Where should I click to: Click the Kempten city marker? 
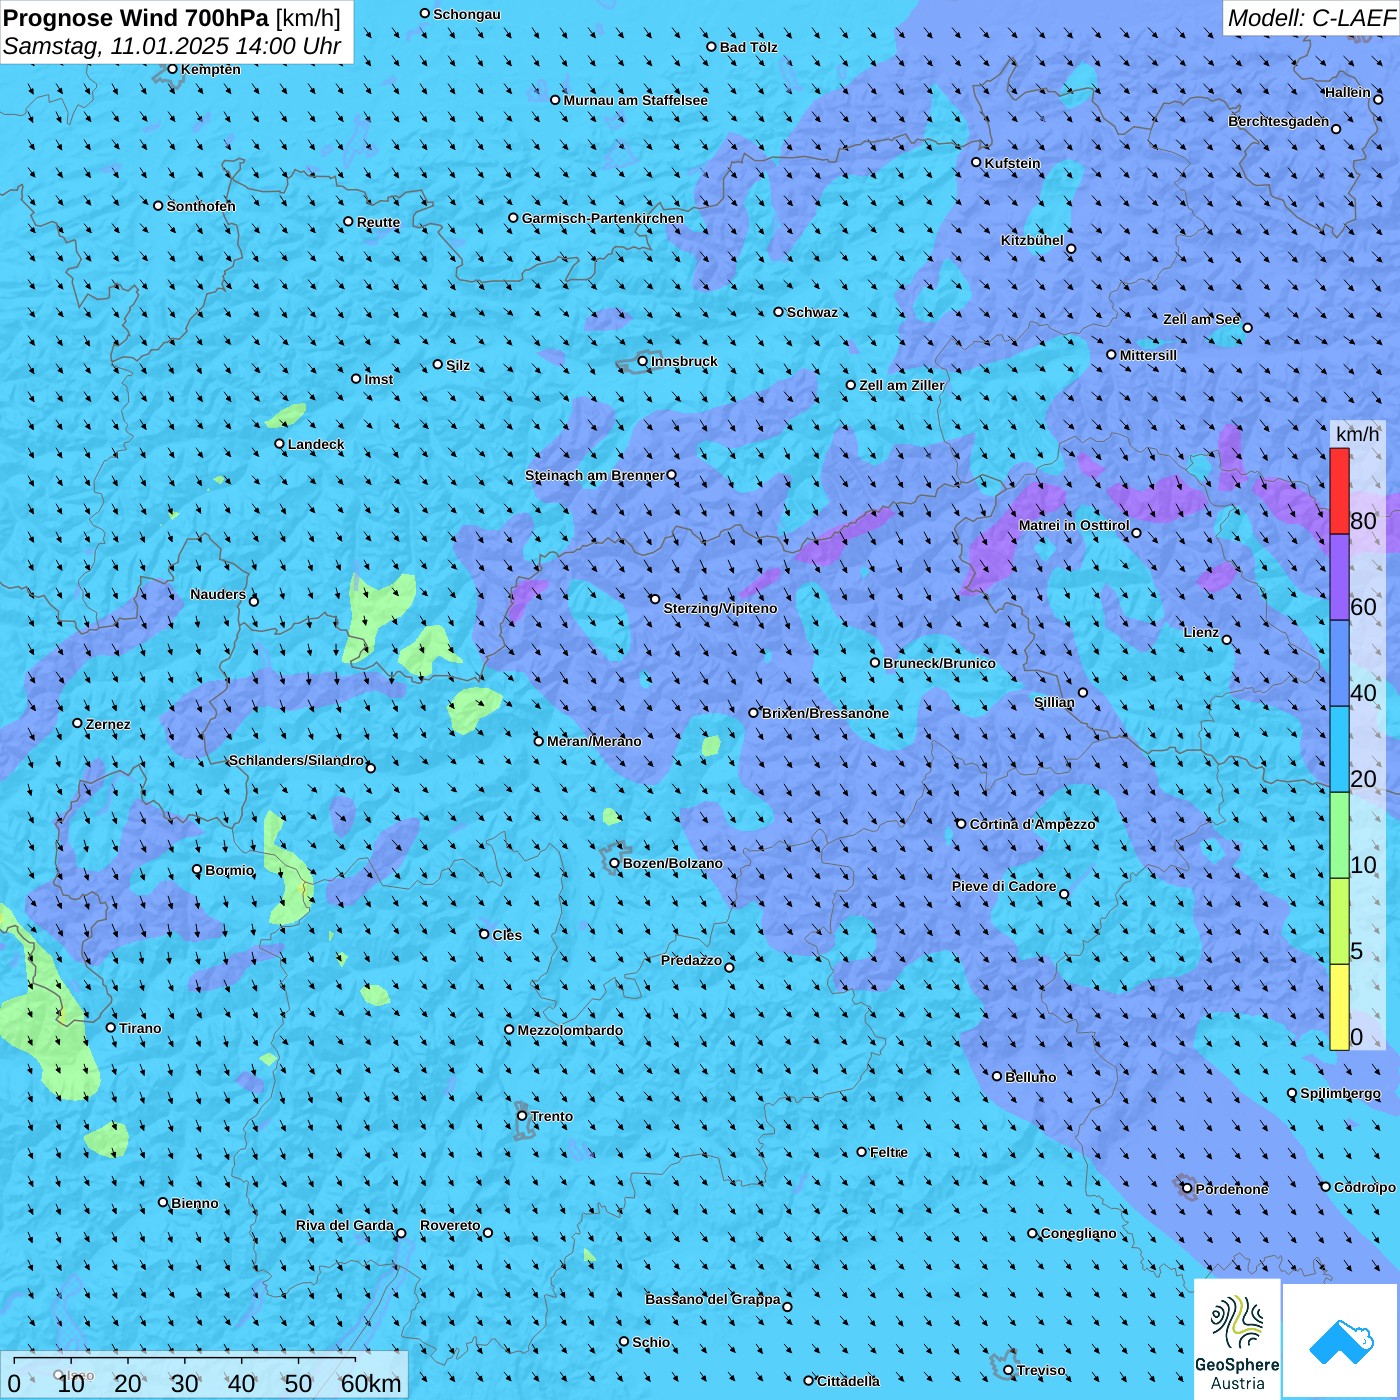172,69
